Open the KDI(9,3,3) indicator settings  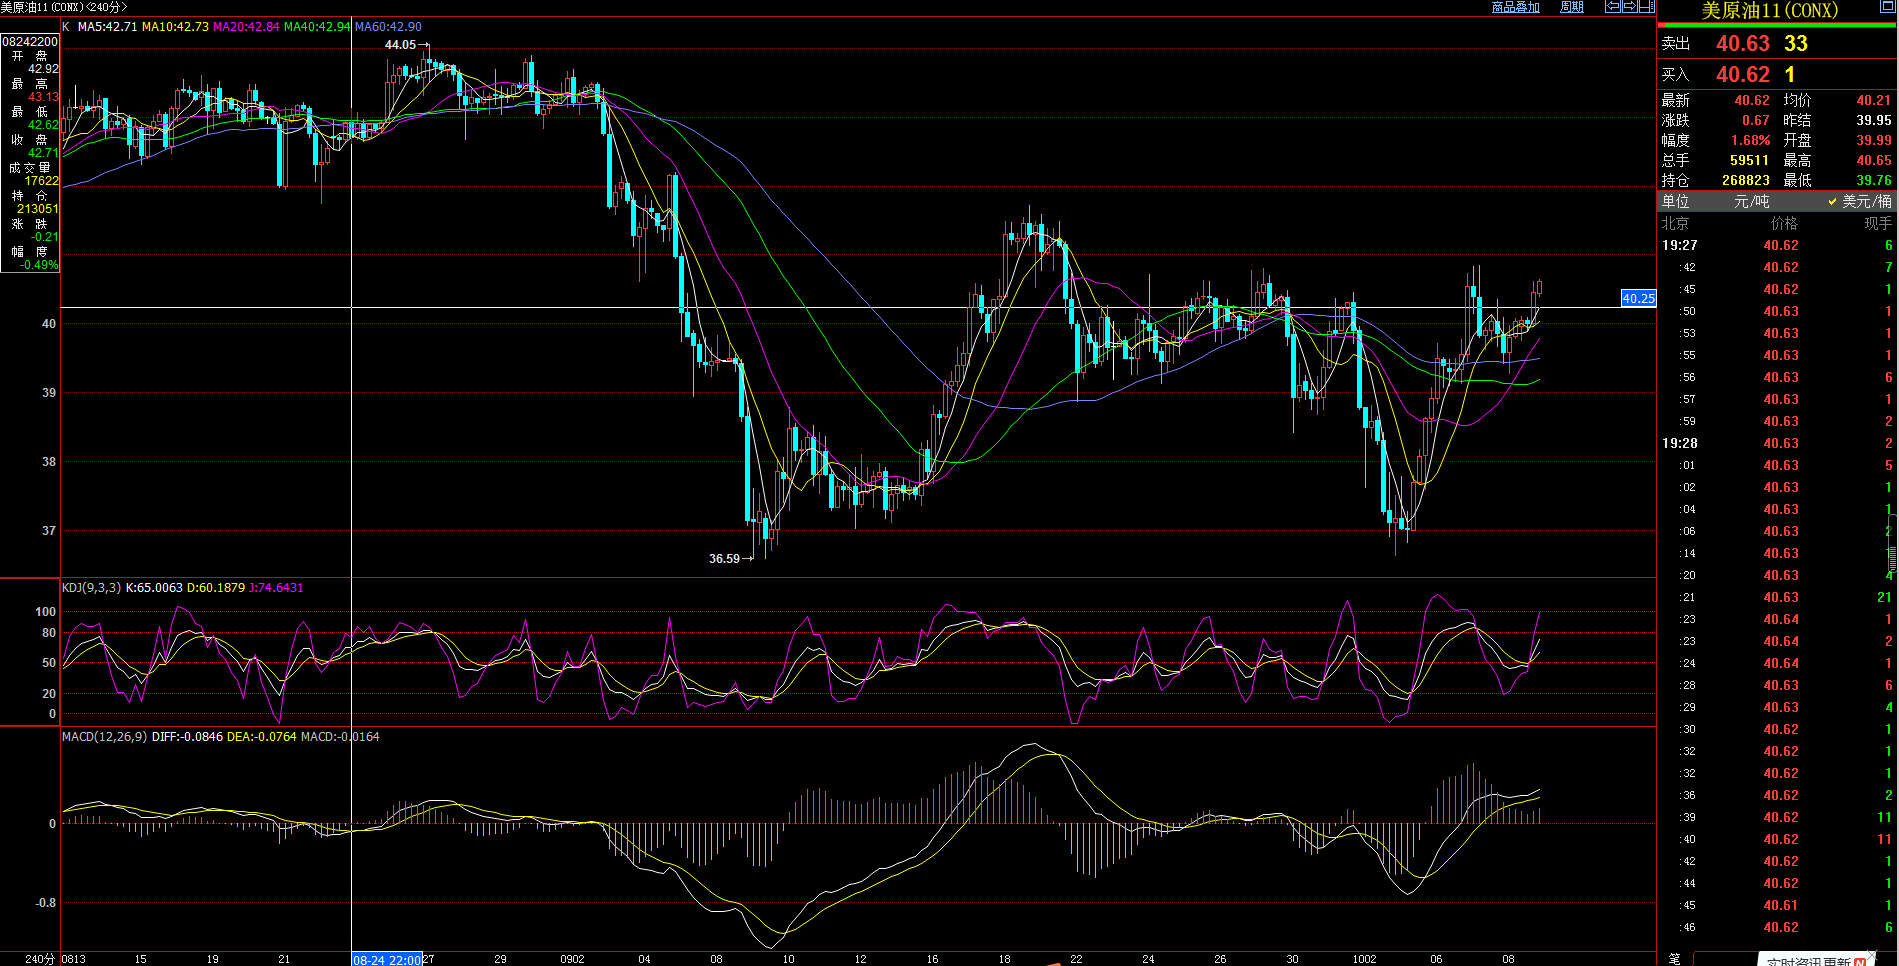(91, 588)
